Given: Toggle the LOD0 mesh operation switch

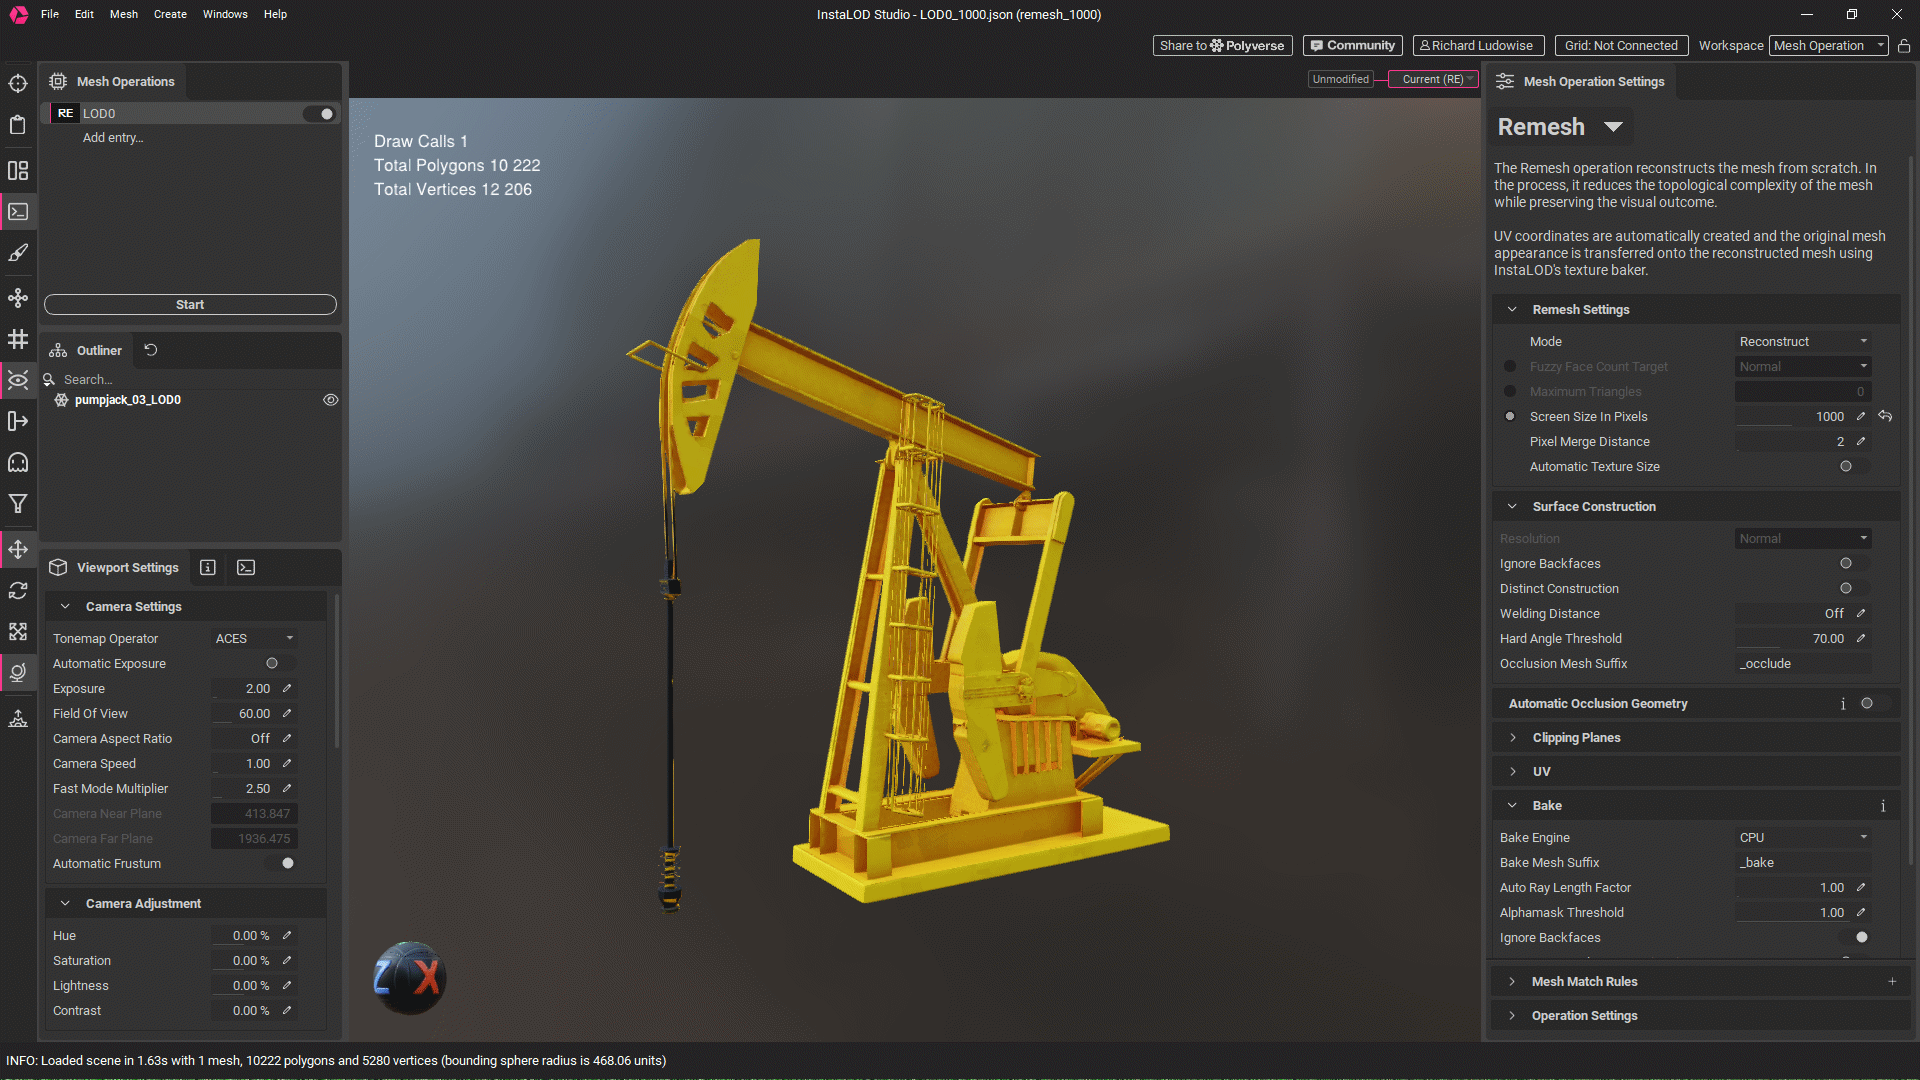Looking at the screenshot, I should coord(320,114).
